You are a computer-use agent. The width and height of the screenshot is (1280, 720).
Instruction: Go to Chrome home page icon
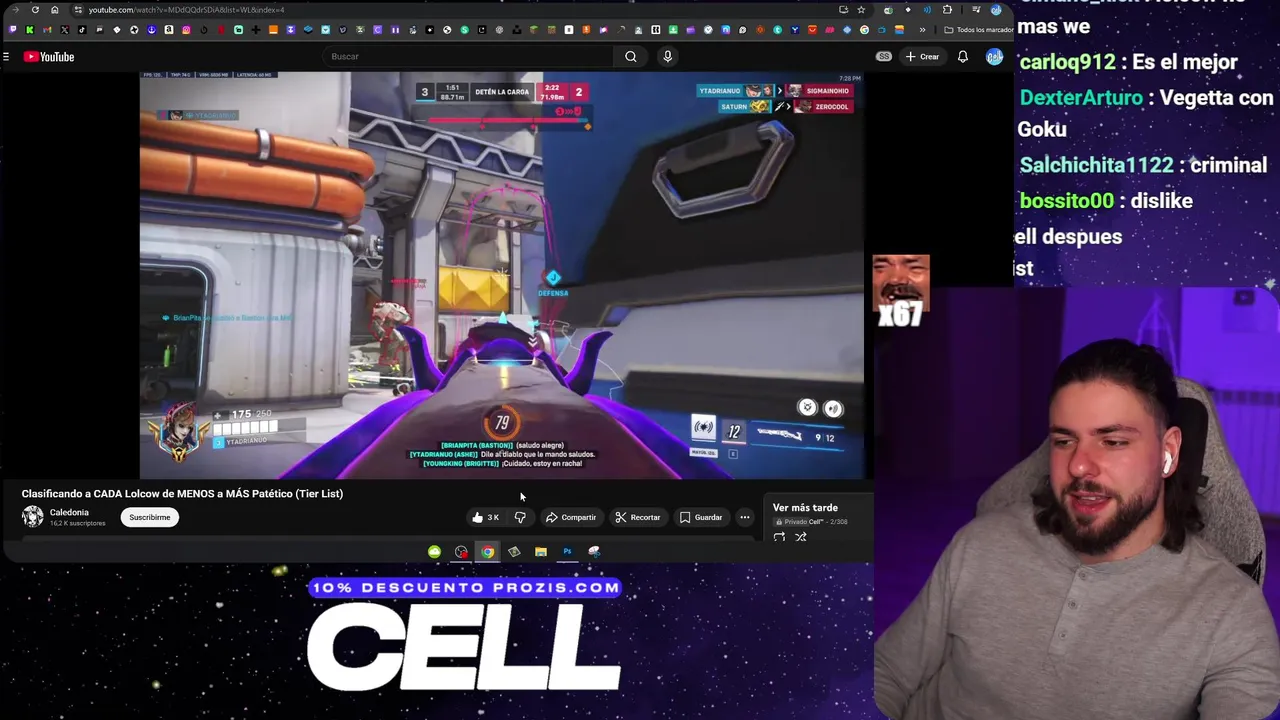[x=55, y=10]
